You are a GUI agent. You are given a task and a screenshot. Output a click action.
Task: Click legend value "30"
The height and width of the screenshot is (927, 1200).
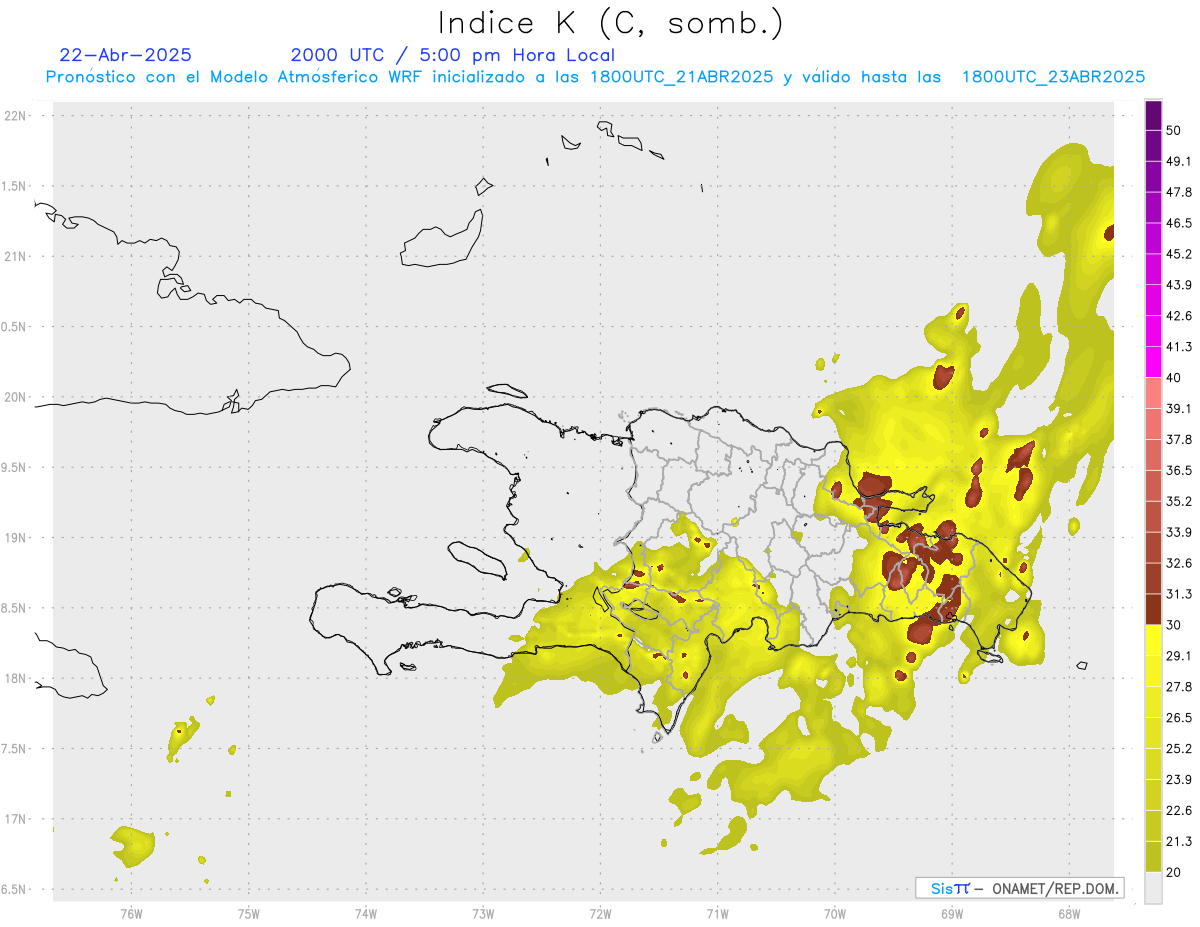pos(1174,625)
